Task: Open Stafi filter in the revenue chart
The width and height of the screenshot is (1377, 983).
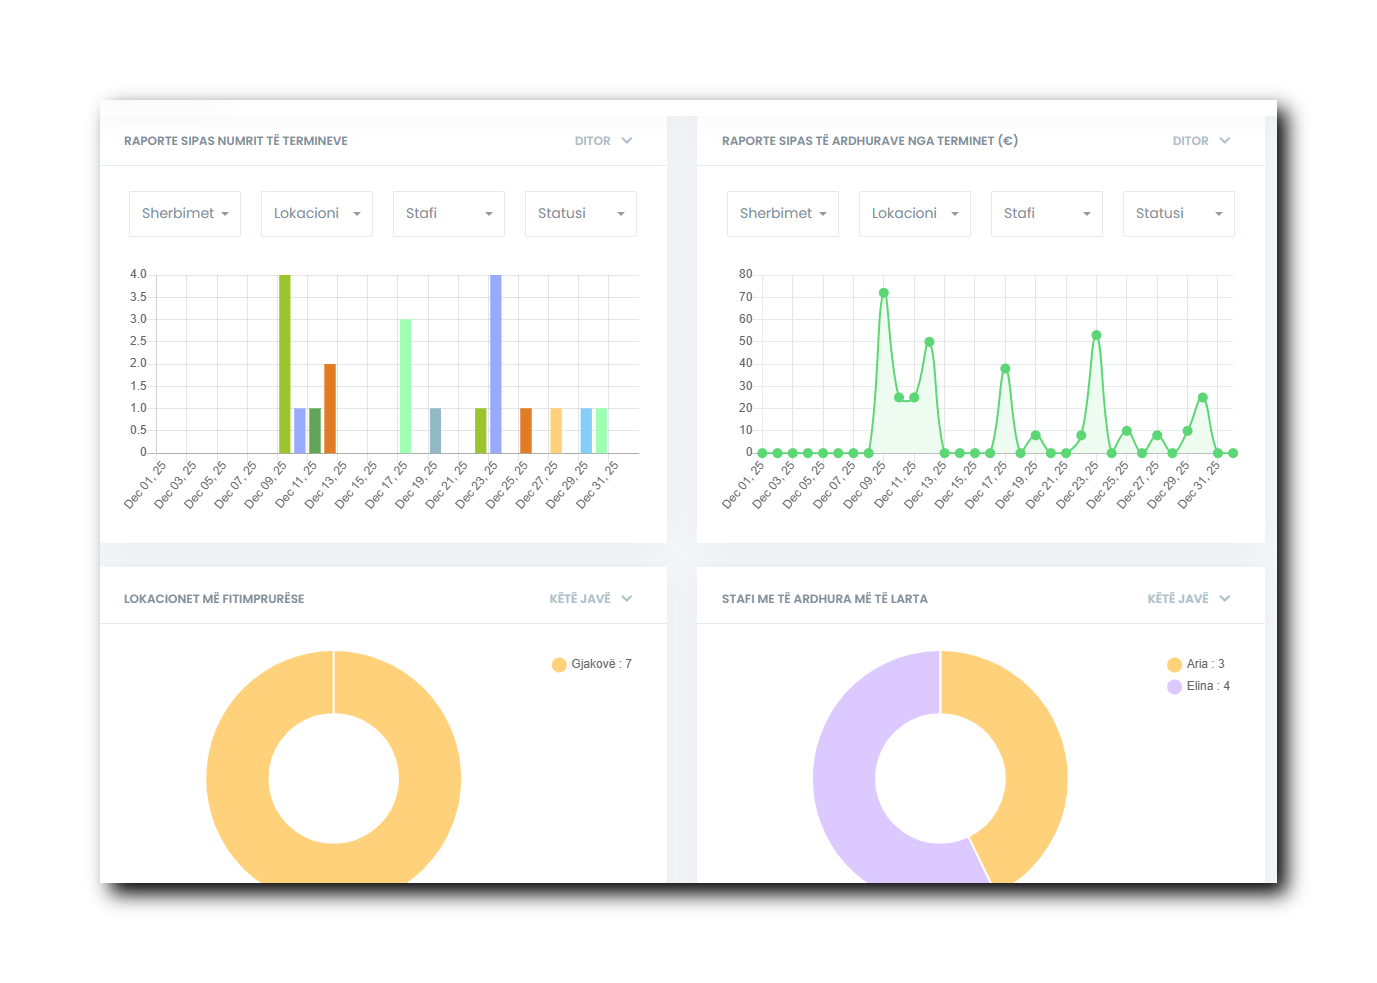Action: click(1047, 214)
